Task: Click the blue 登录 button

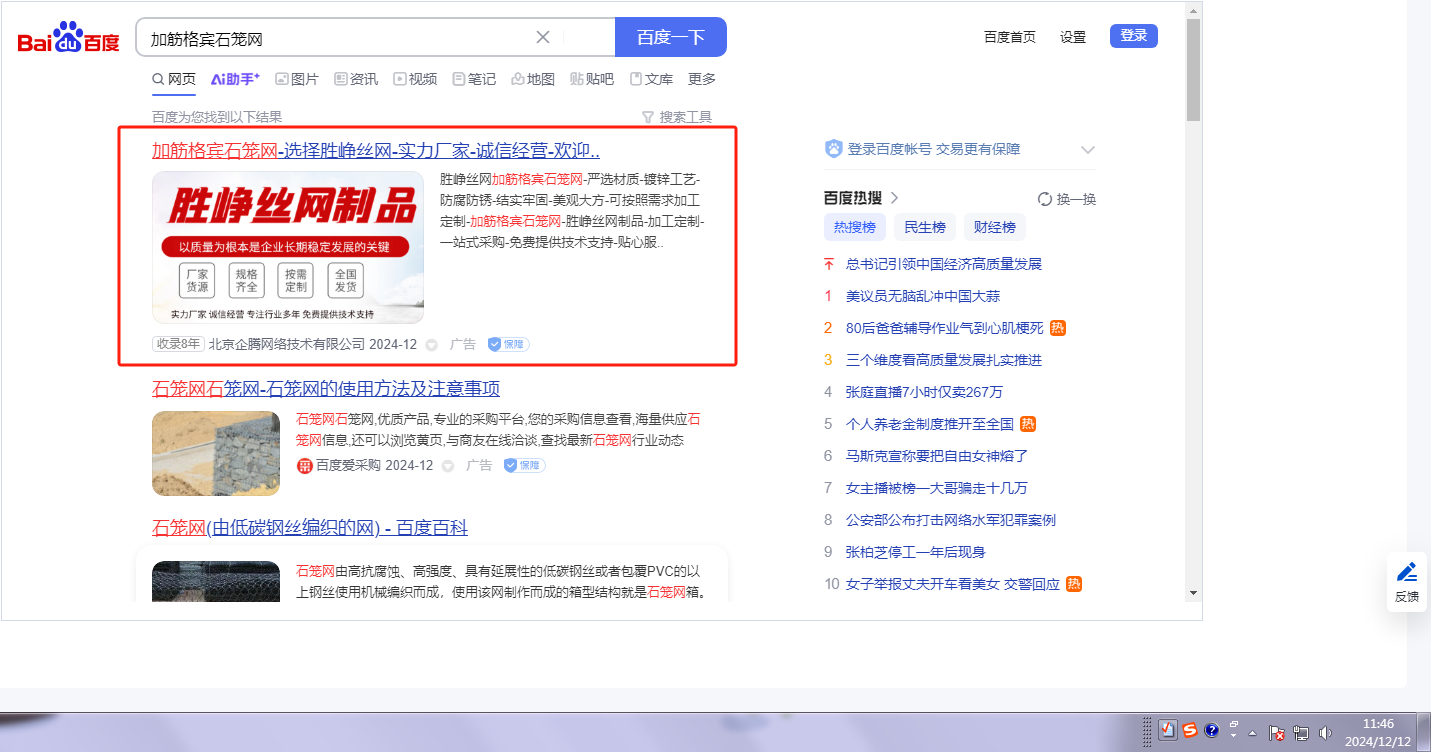Action: click(x=1133, y=36)
